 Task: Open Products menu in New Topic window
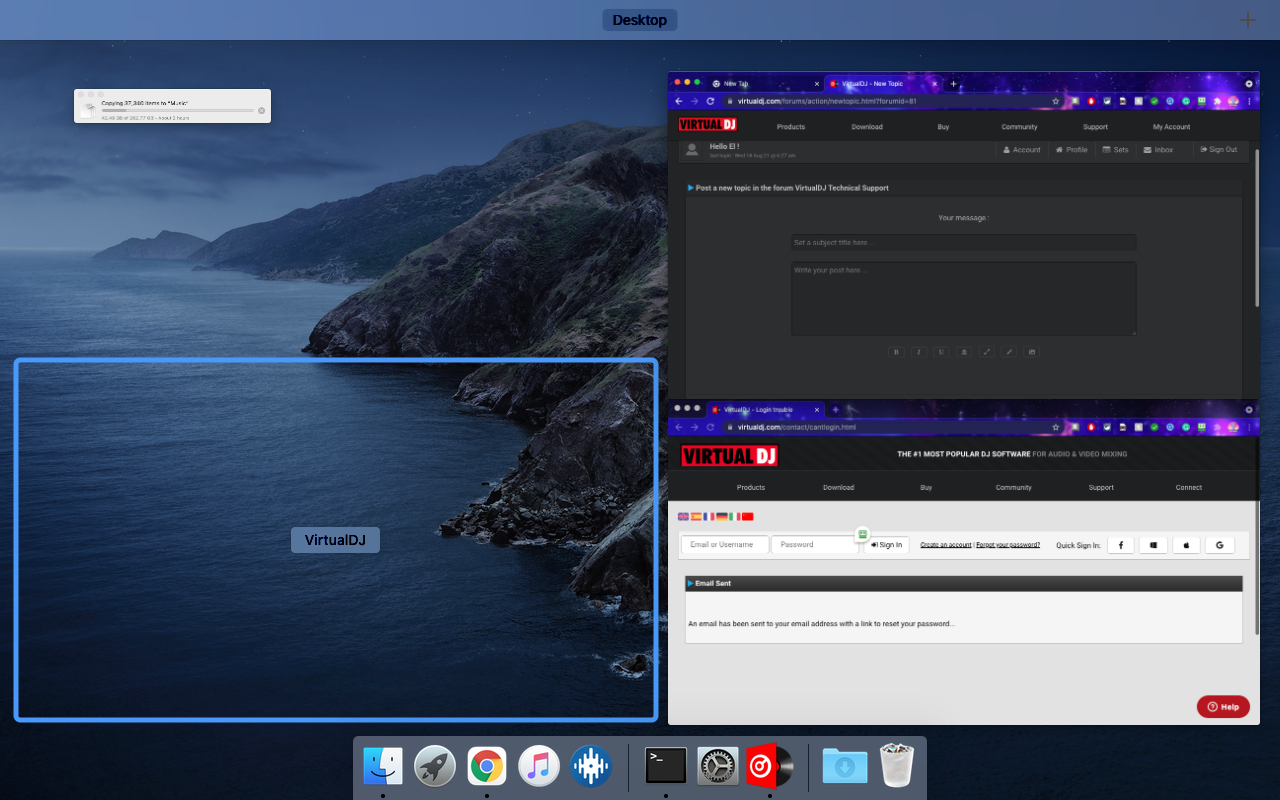tap(791, 127)
